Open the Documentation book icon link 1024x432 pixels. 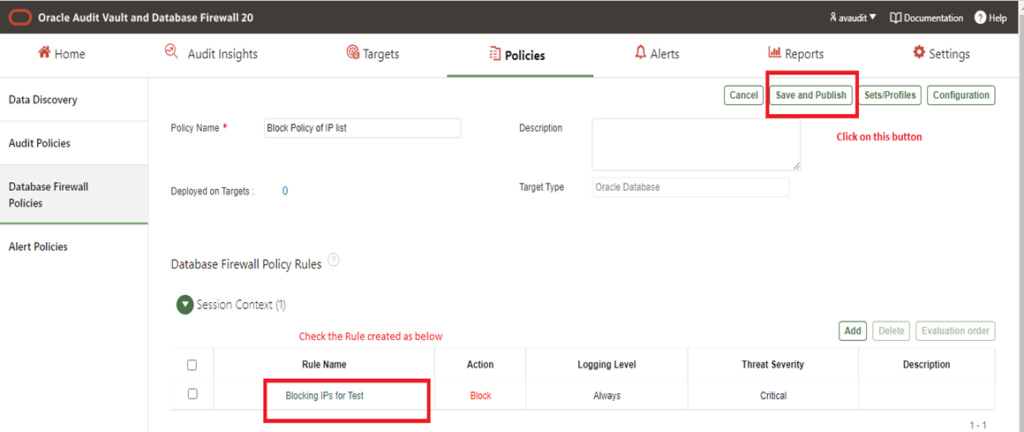point(895,18)
